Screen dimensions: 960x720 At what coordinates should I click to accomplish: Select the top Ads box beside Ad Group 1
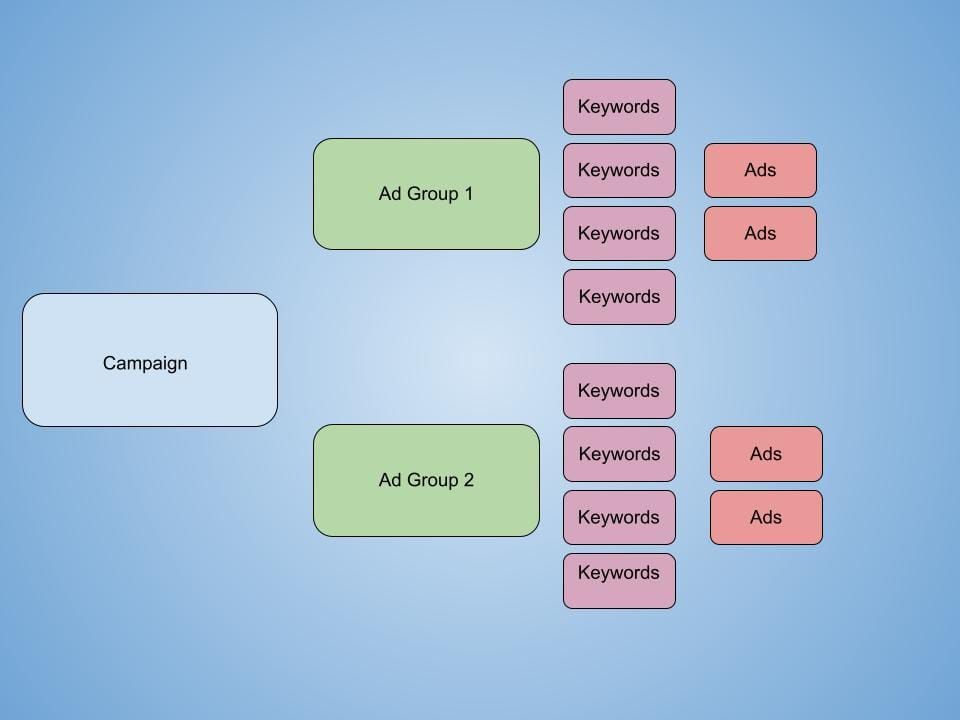pos(760,170)
